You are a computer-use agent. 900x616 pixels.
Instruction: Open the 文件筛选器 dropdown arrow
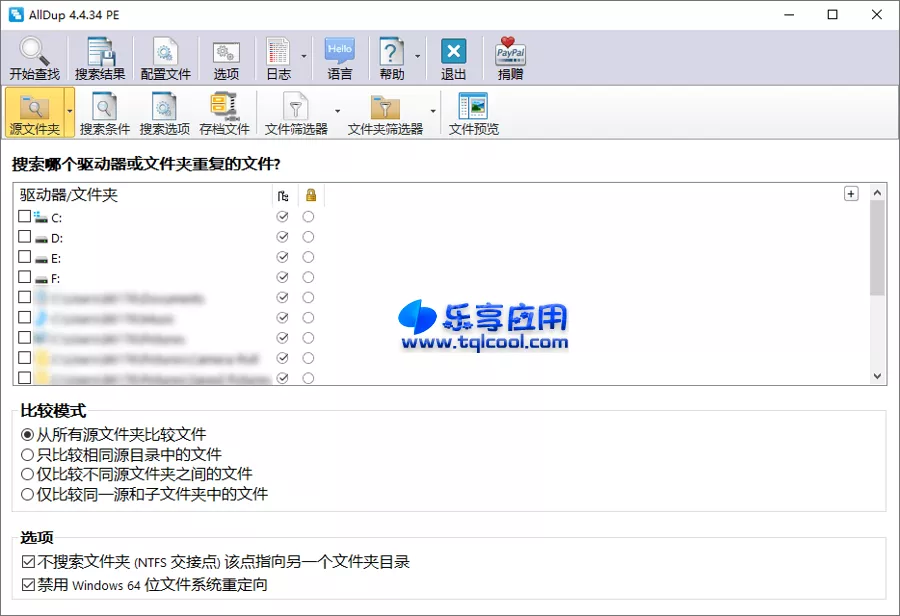click(x=336, y=110)
